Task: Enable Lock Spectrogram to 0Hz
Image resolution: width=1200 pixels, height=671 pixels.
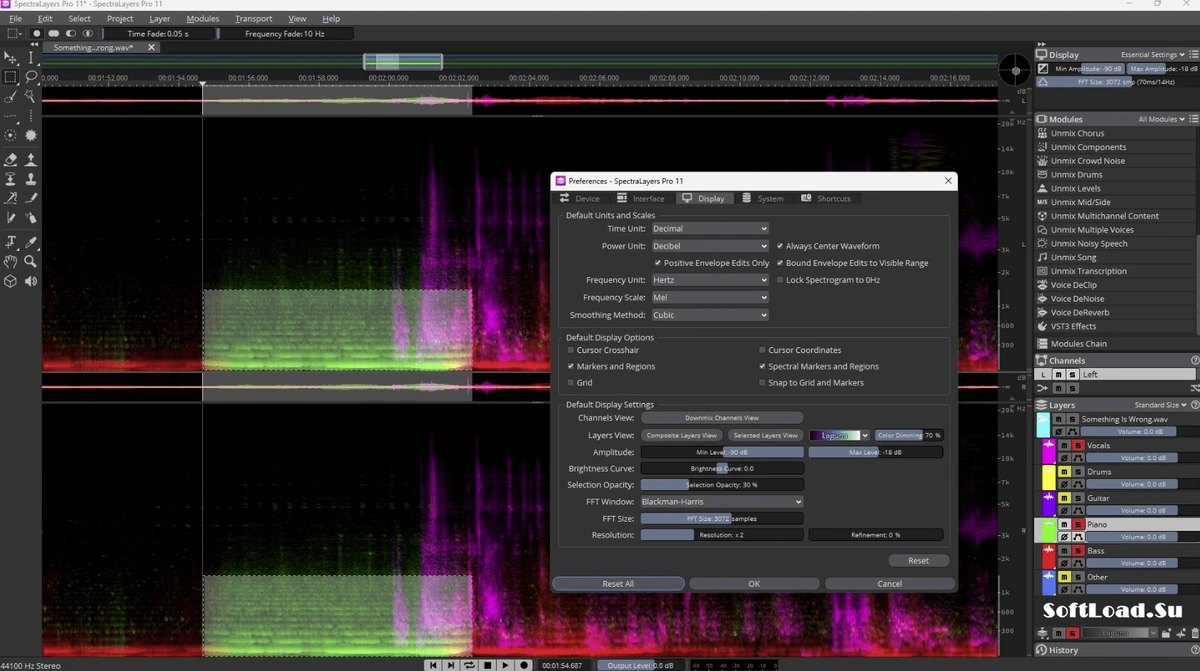Action: (780, 280)
